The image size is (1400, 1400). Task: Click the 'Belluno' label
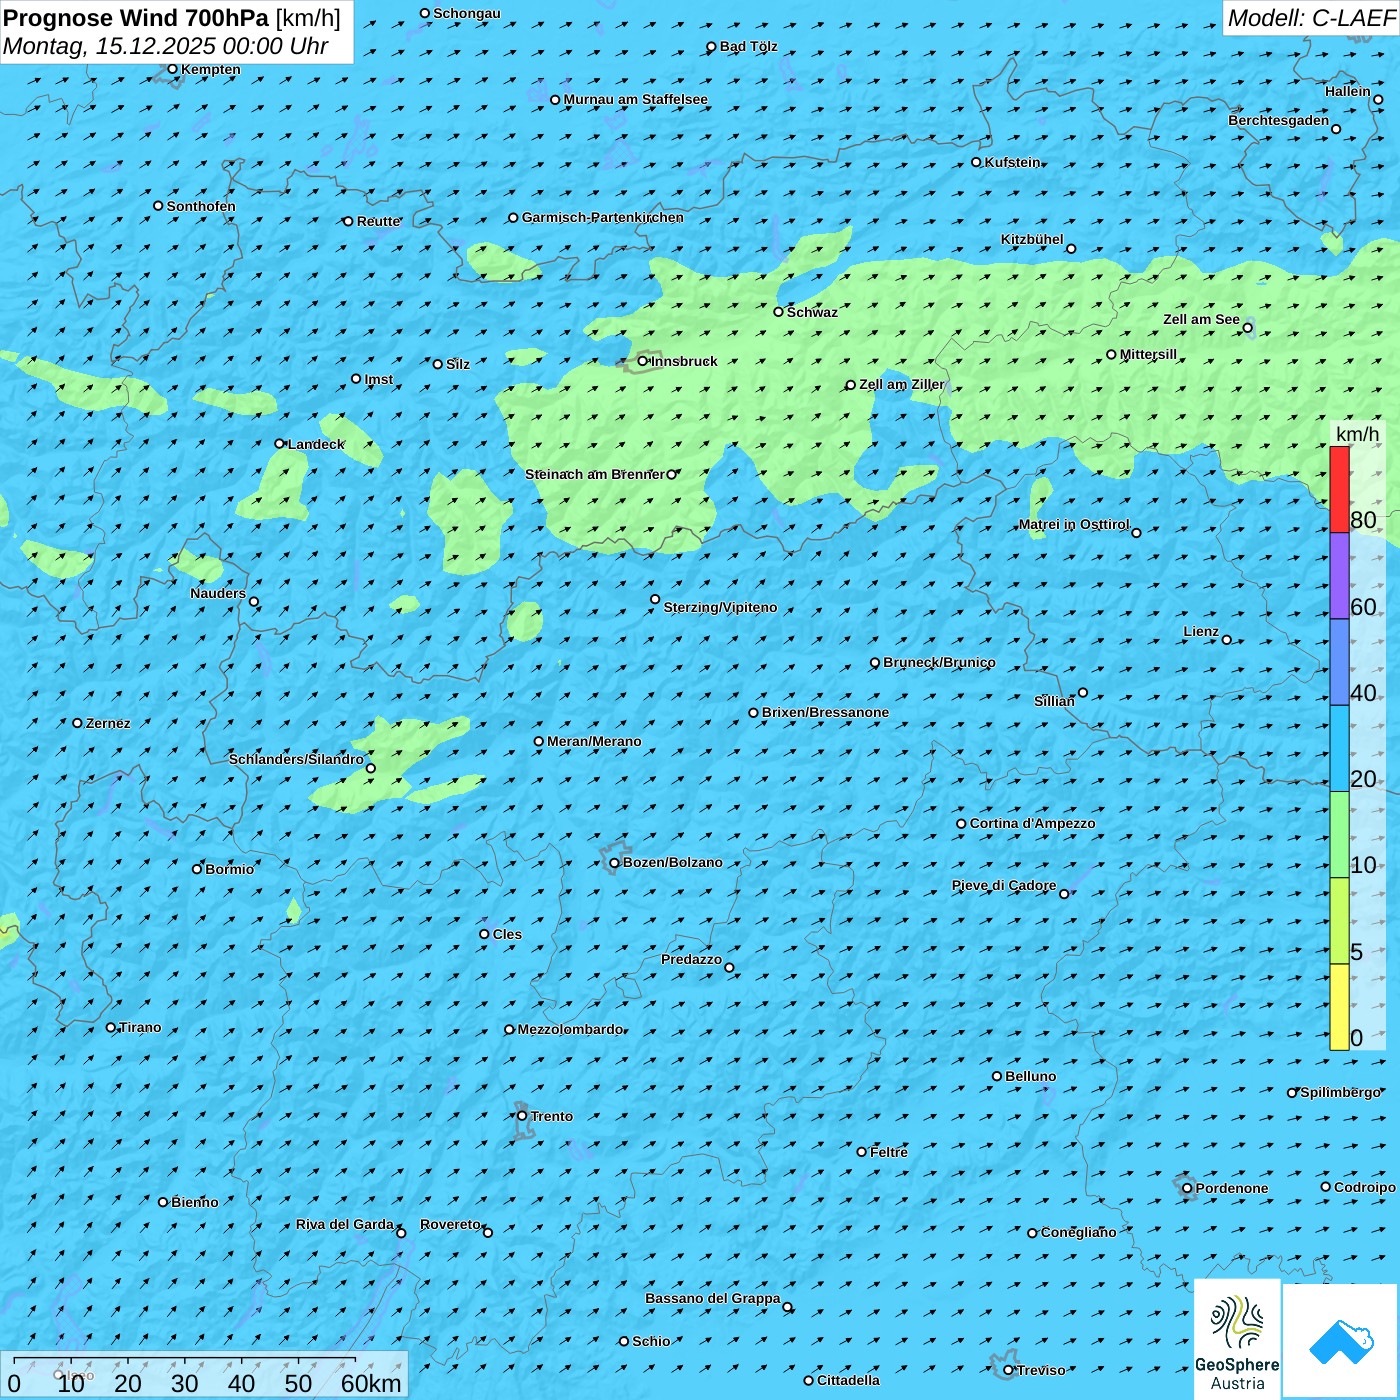[x=1030, y=1076]
